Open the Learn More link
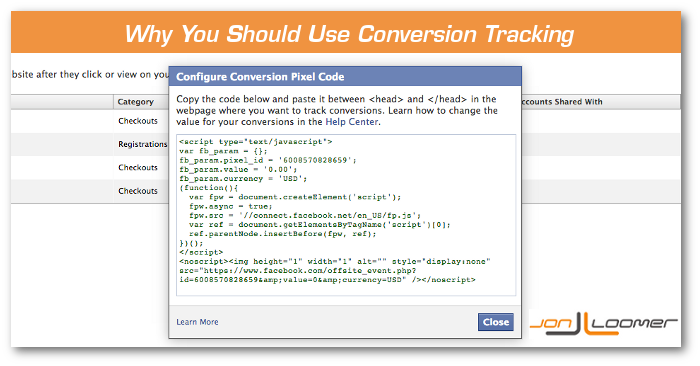The image size is (700, 366). pos(197,322)
